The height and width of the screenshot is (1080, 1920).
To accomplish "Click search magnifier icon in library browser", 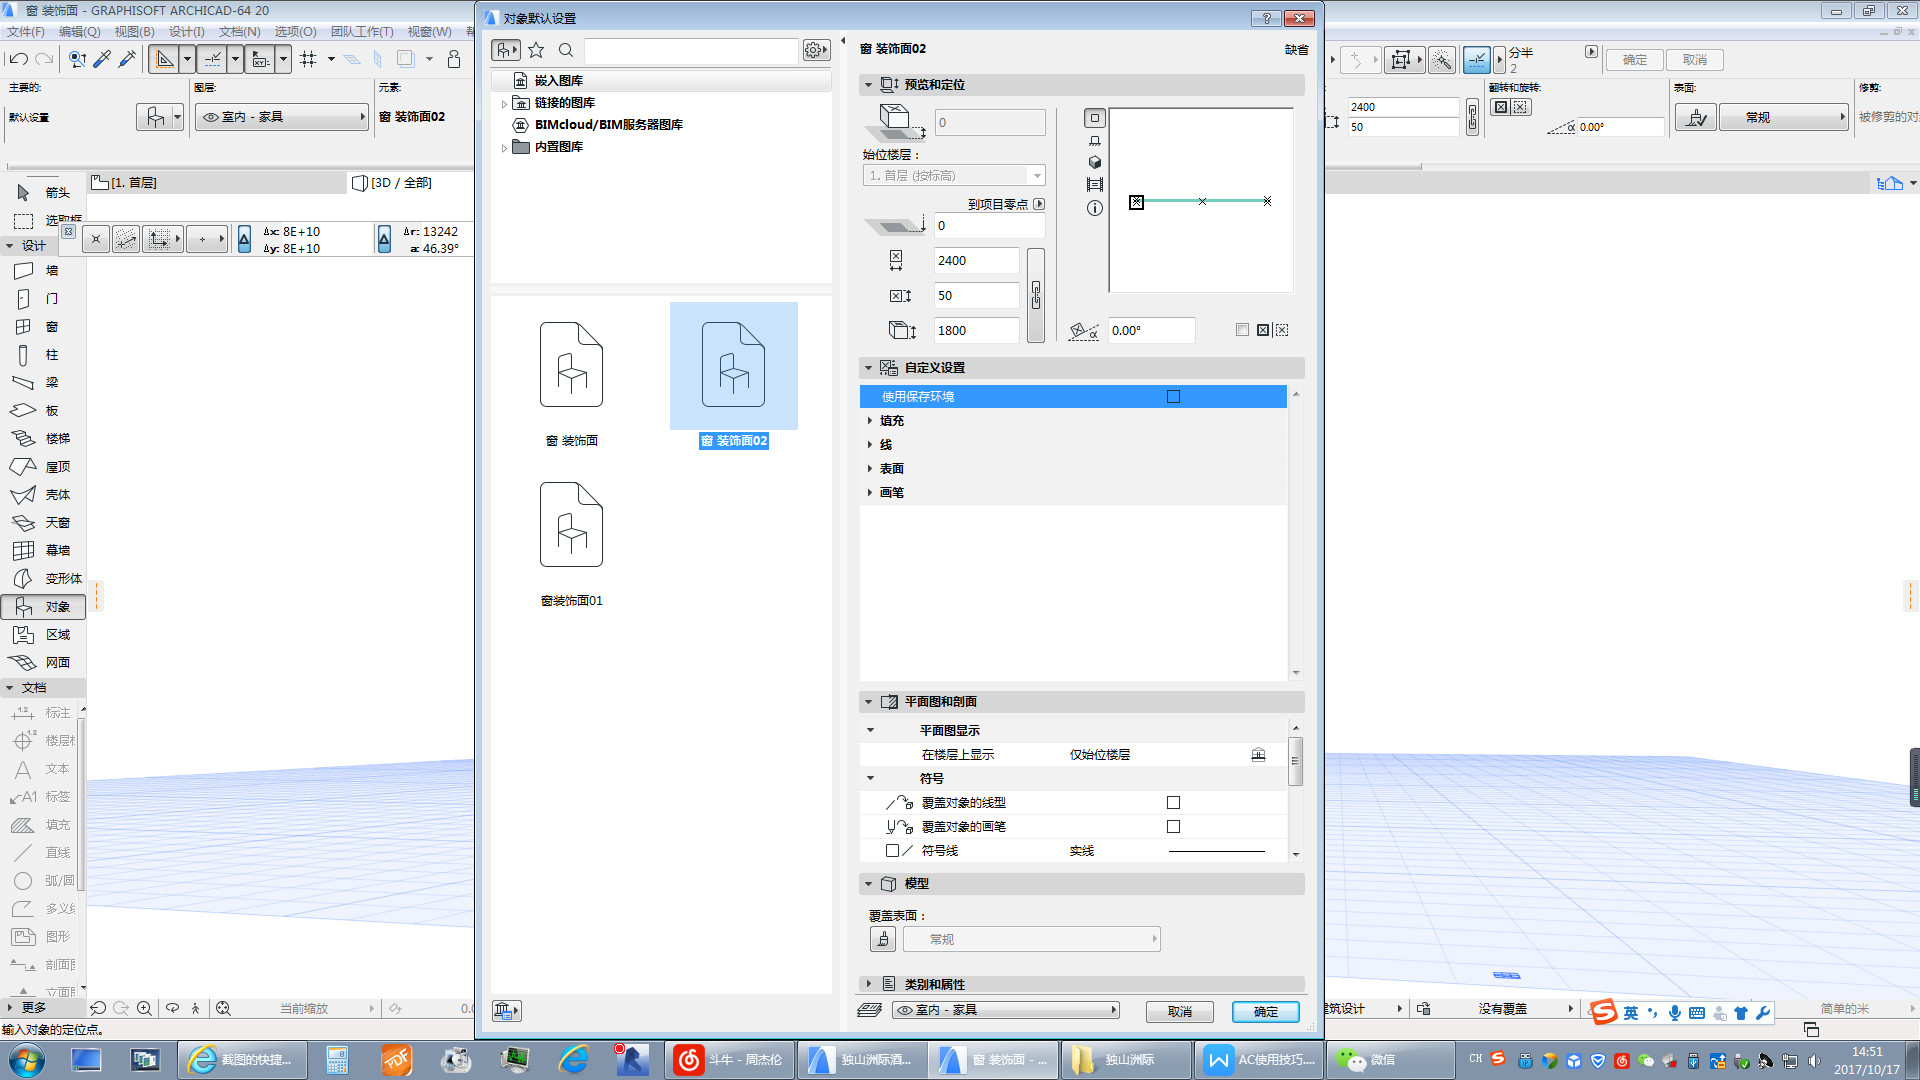I will (566, 50).
